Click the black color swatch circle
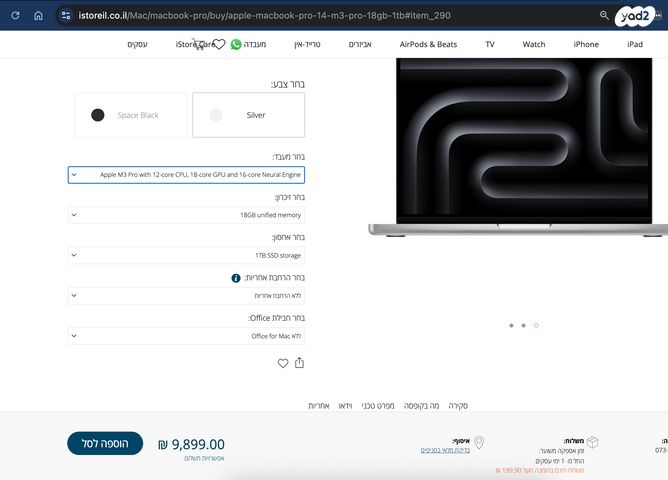 [x=98, y=115]
